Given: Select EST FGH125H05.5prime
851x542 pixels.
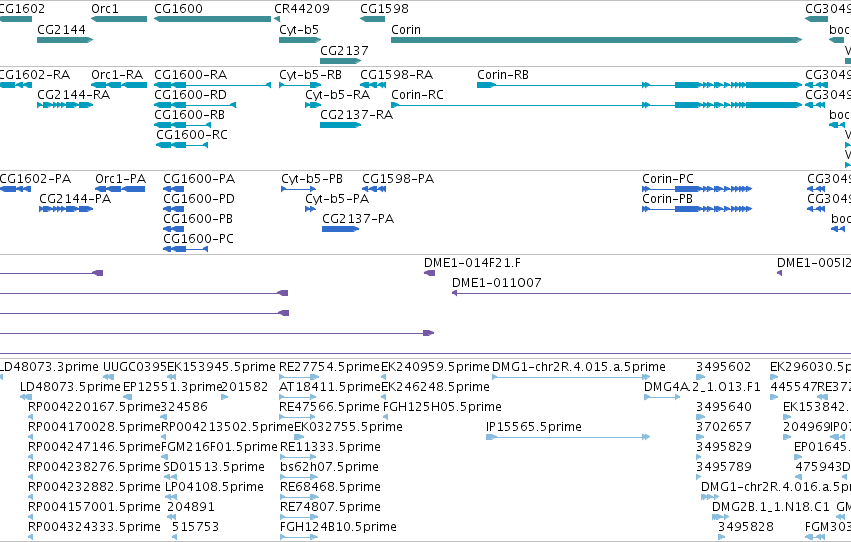Looking at the screenshot, I should [x=442, y=407].
